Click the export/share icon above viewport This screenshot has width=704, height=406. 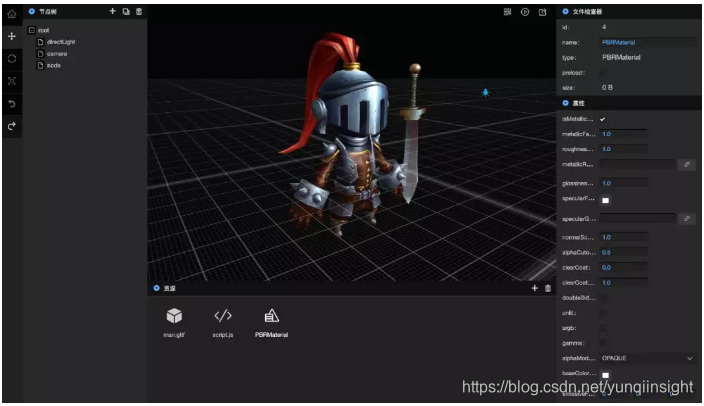(x=542, y=12)
